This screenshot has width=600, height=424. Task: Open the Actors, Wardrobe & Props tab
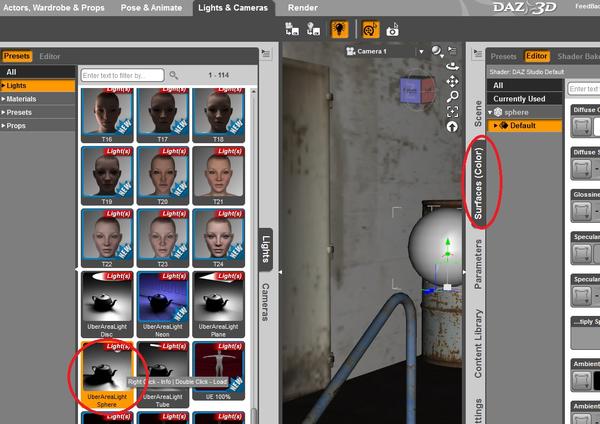coord(54,8)
